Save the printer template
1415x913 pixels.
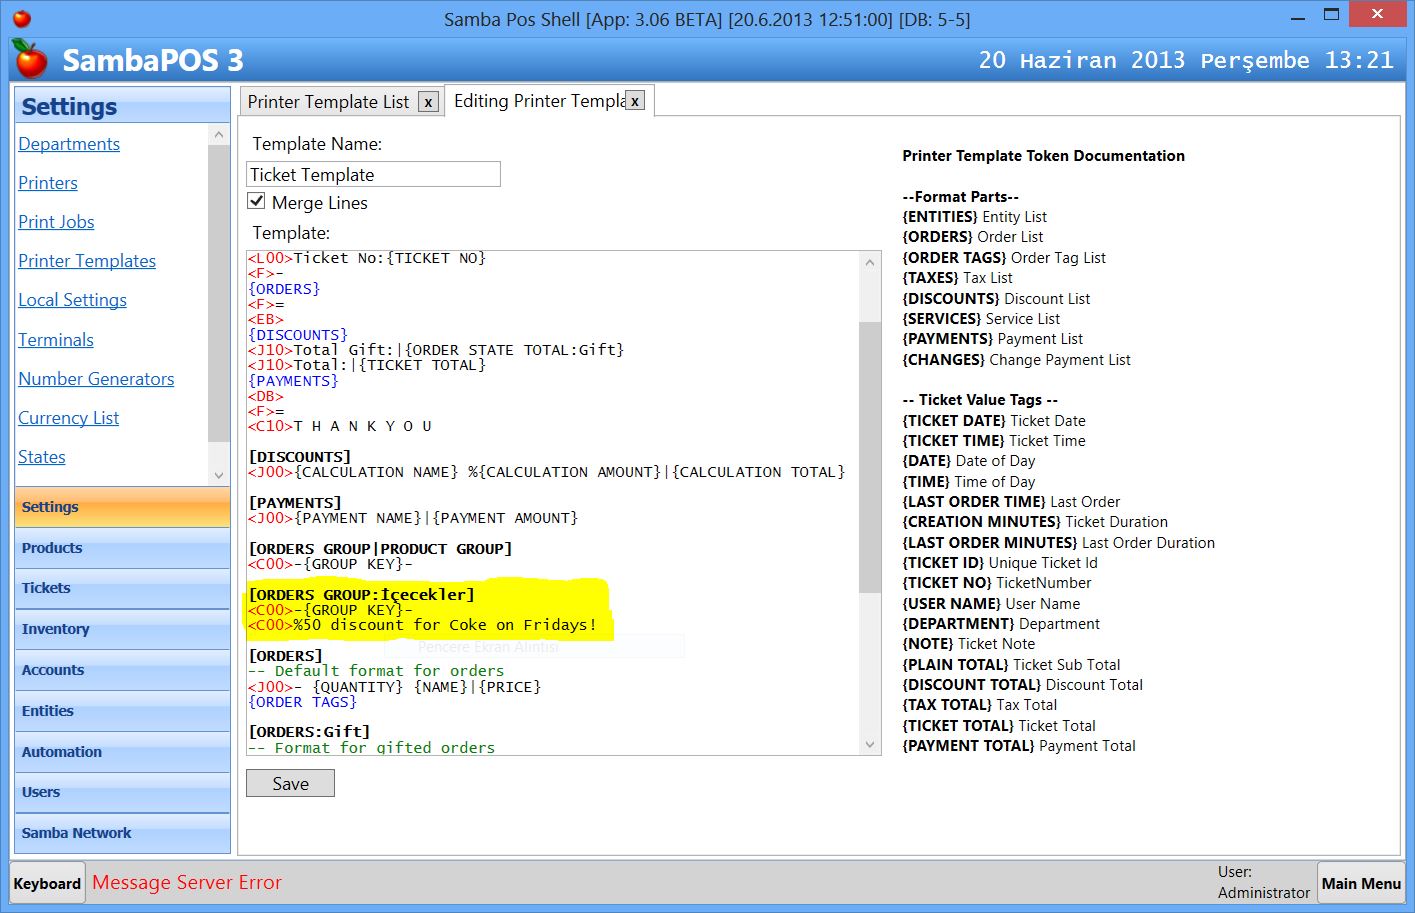[290, 784]
